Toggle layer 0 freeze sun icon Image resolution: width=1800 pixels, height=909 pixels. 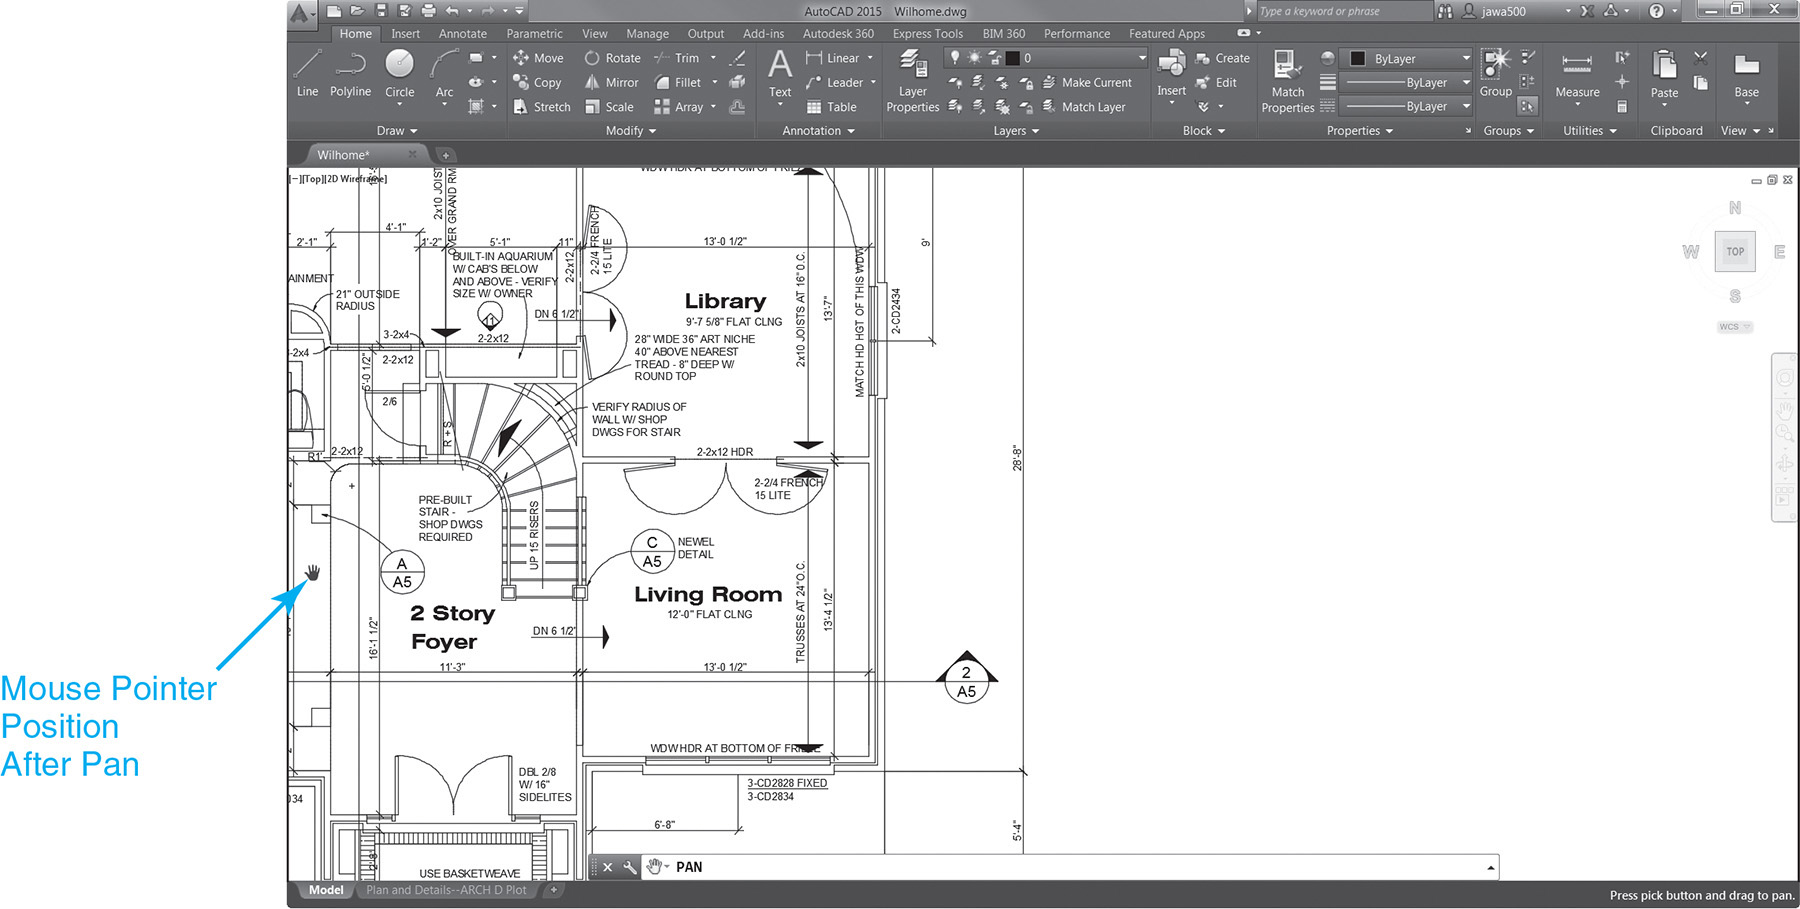point(974,58)
